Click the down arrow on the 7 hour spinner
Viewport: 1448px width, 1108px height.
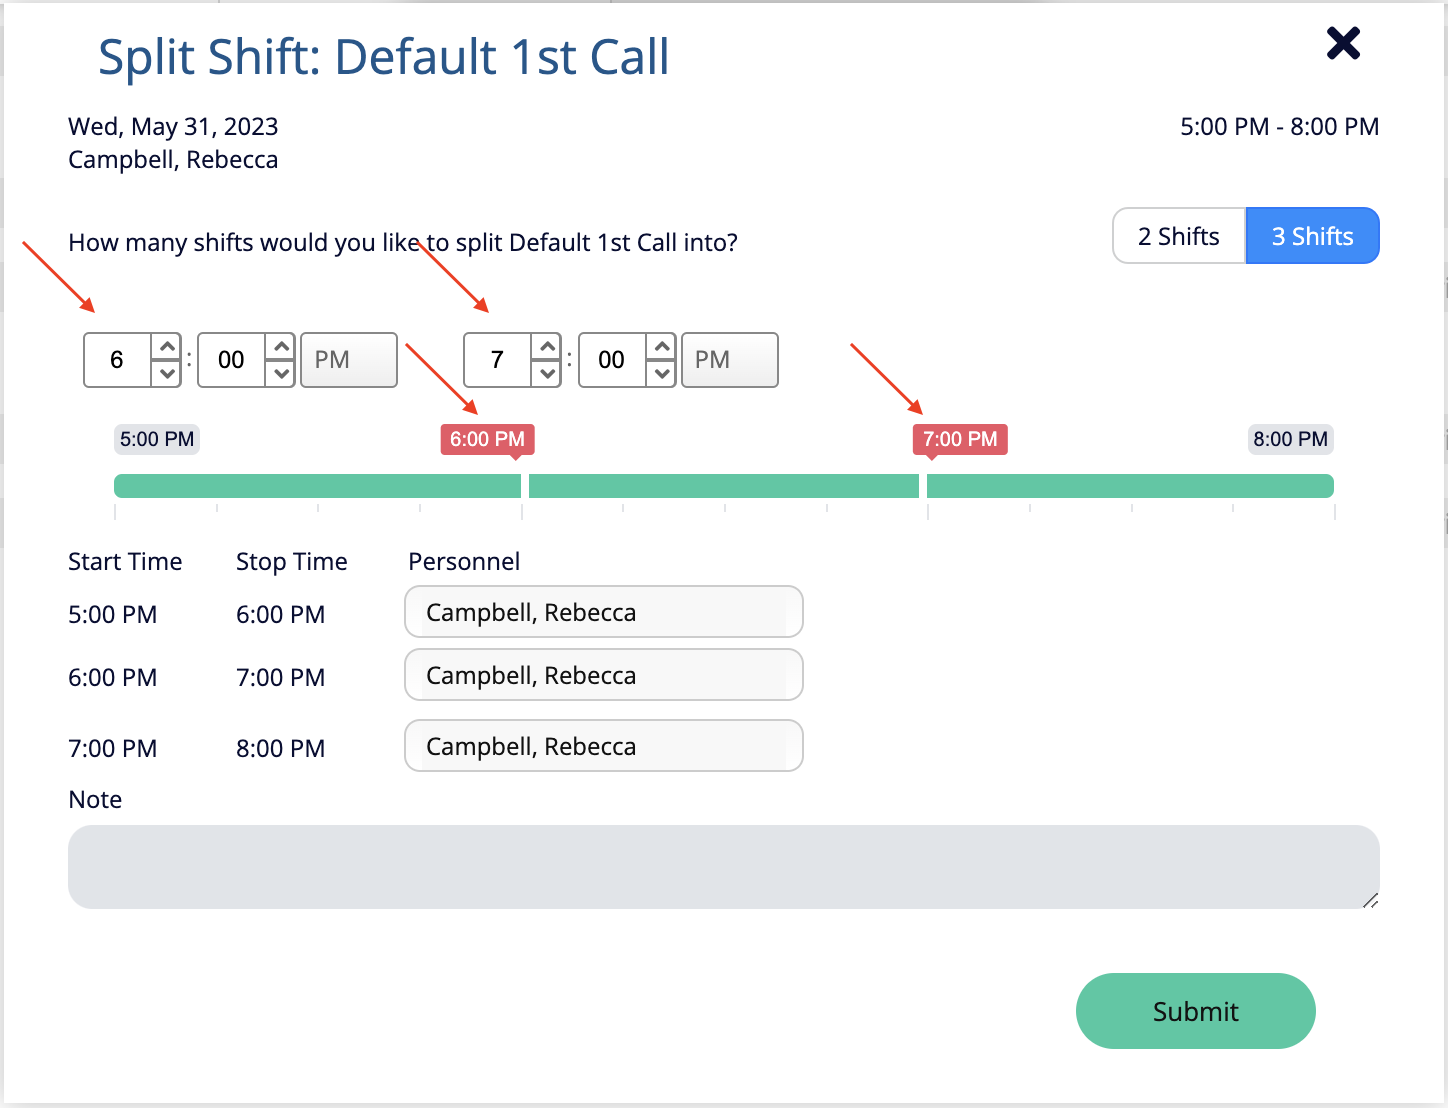click(x=547, y=372)
